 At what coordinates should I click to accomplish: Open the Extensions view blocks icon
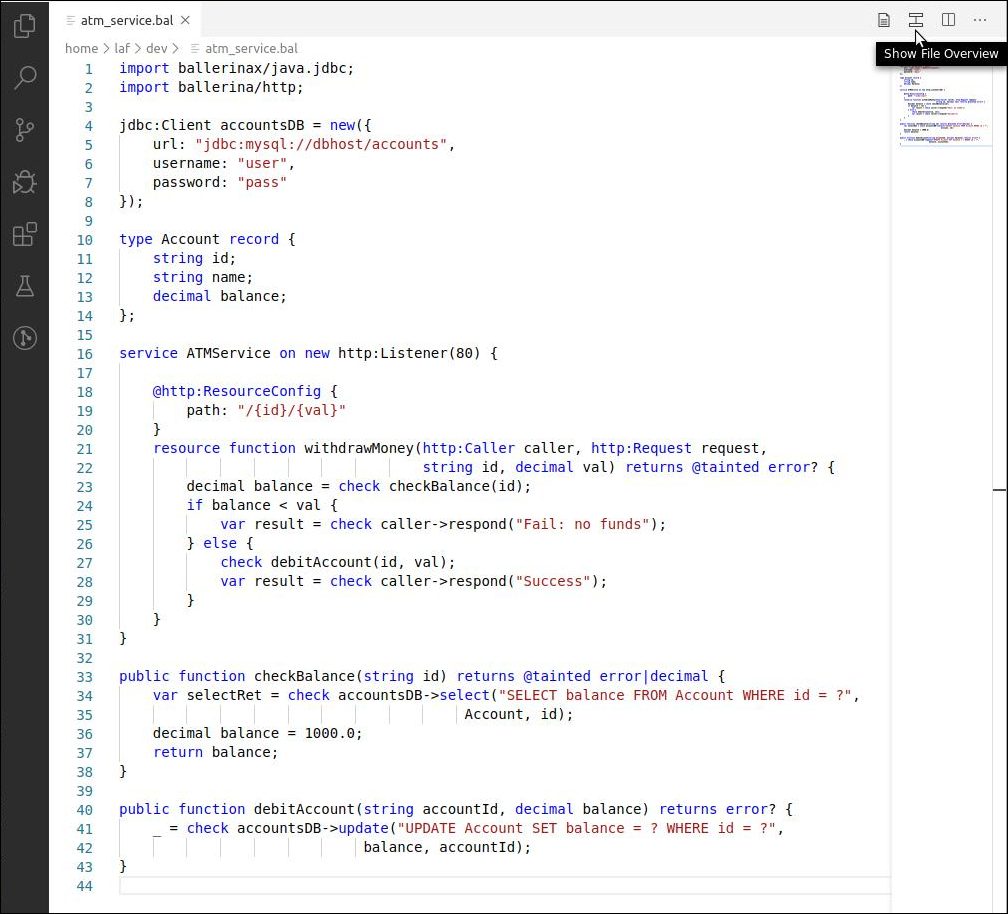click(x=25, y=234)
